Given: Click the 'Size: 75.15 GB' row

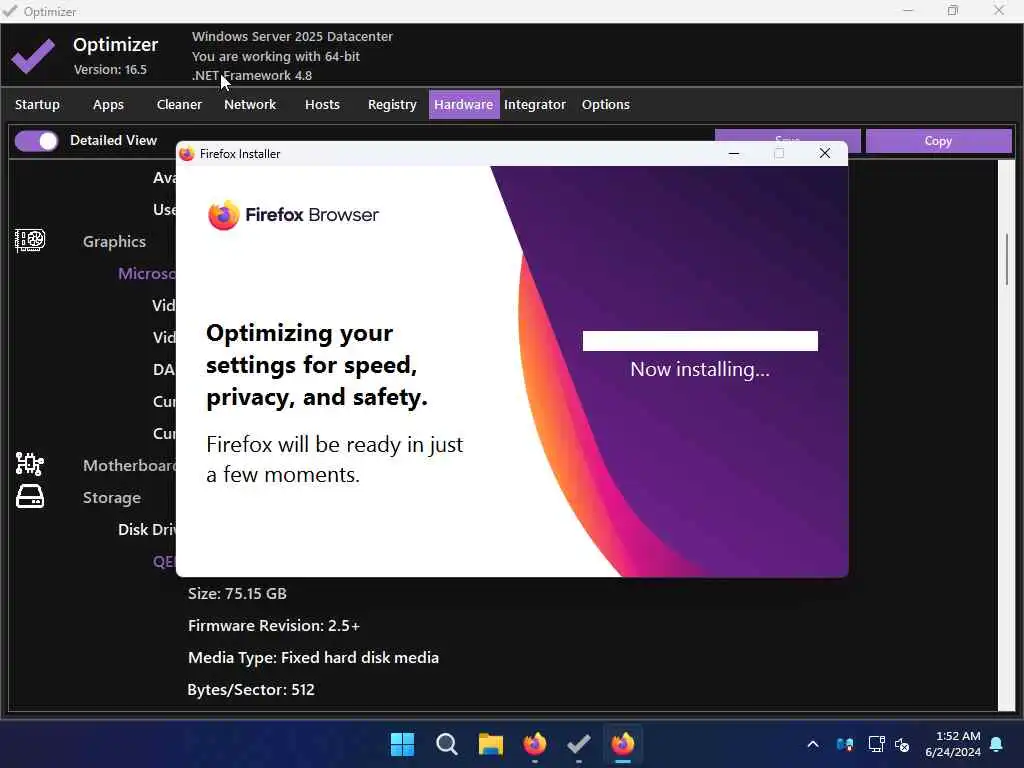Looking at the screenshot, I should [x=237, y=594].
